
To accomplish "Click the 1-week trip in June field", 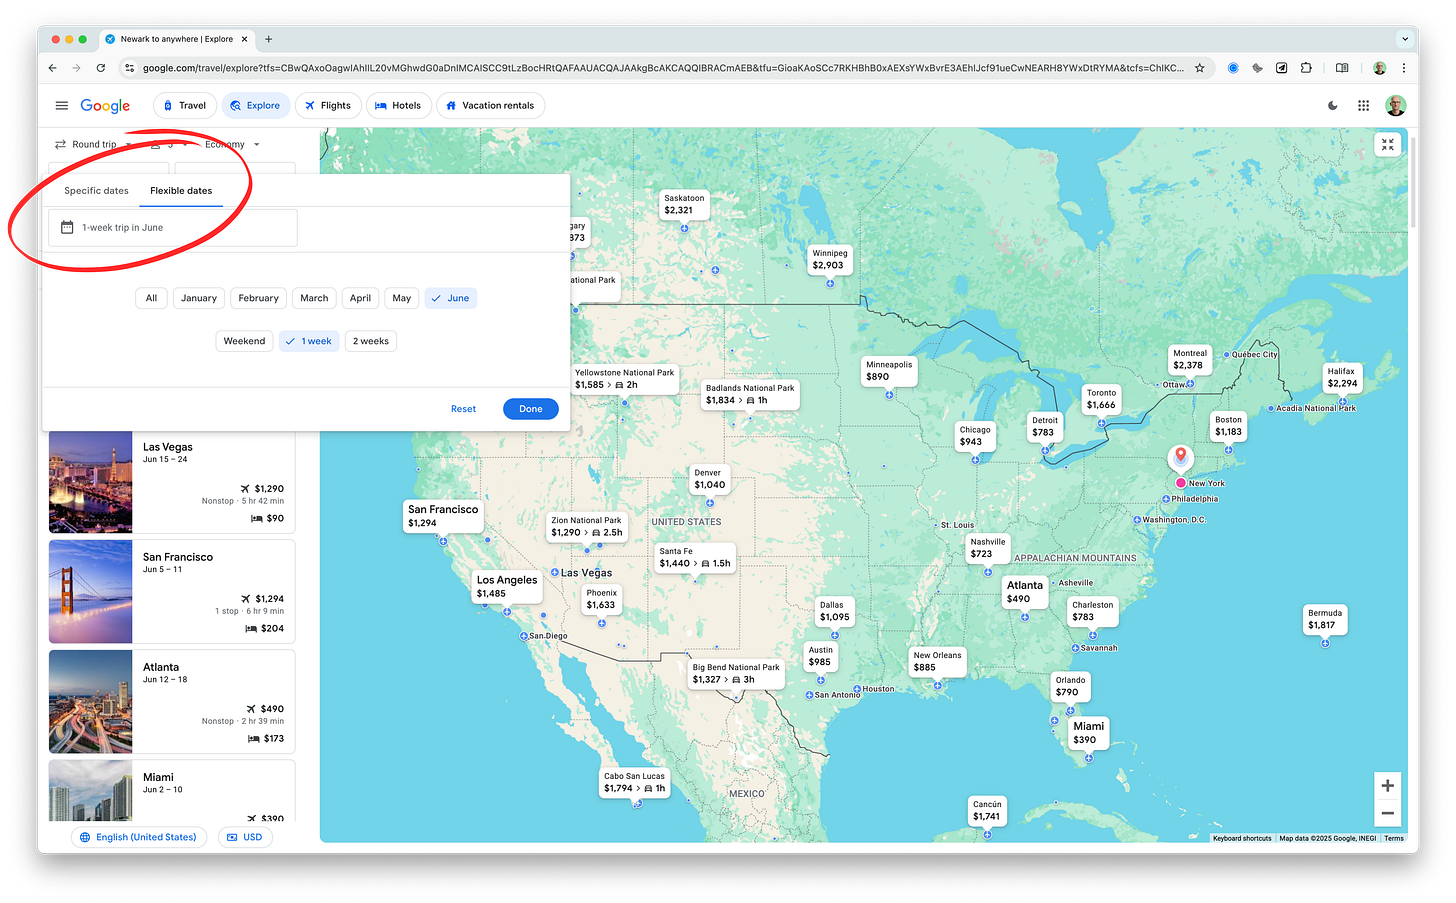I will [172, 227].
